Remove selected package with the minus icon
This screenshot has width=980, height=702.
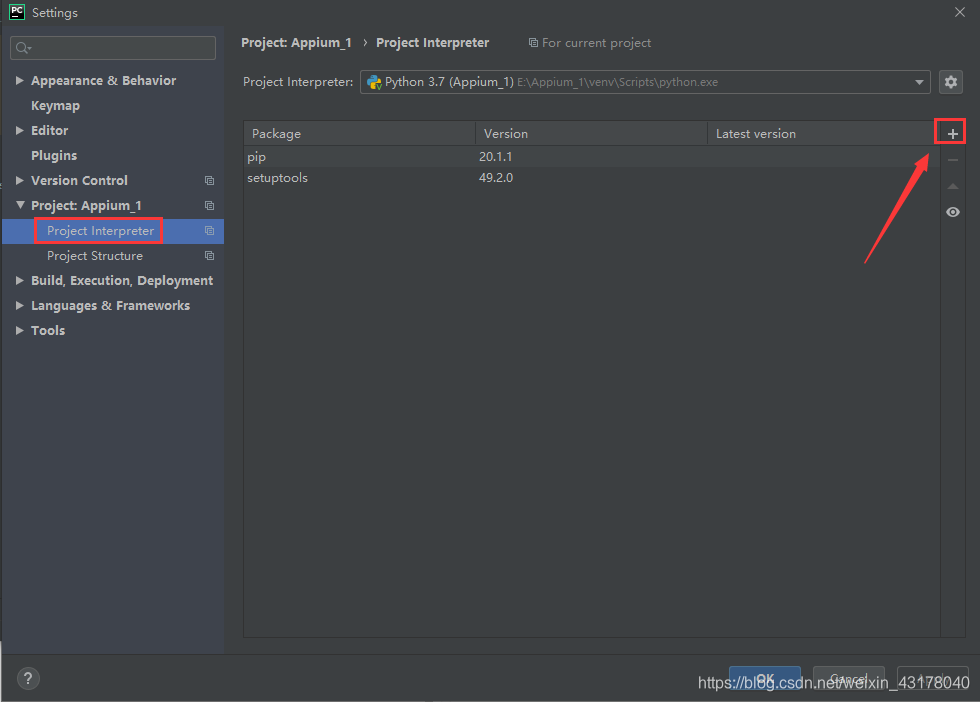point(951,159)
